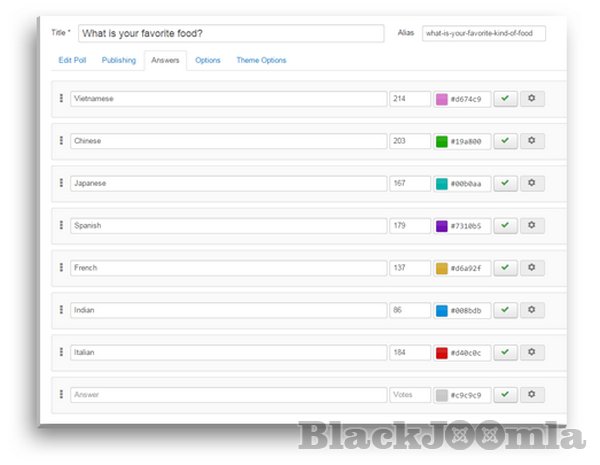Click the drag handle for Vietnamese answer
Screen dimensions: 600x465
61,99
